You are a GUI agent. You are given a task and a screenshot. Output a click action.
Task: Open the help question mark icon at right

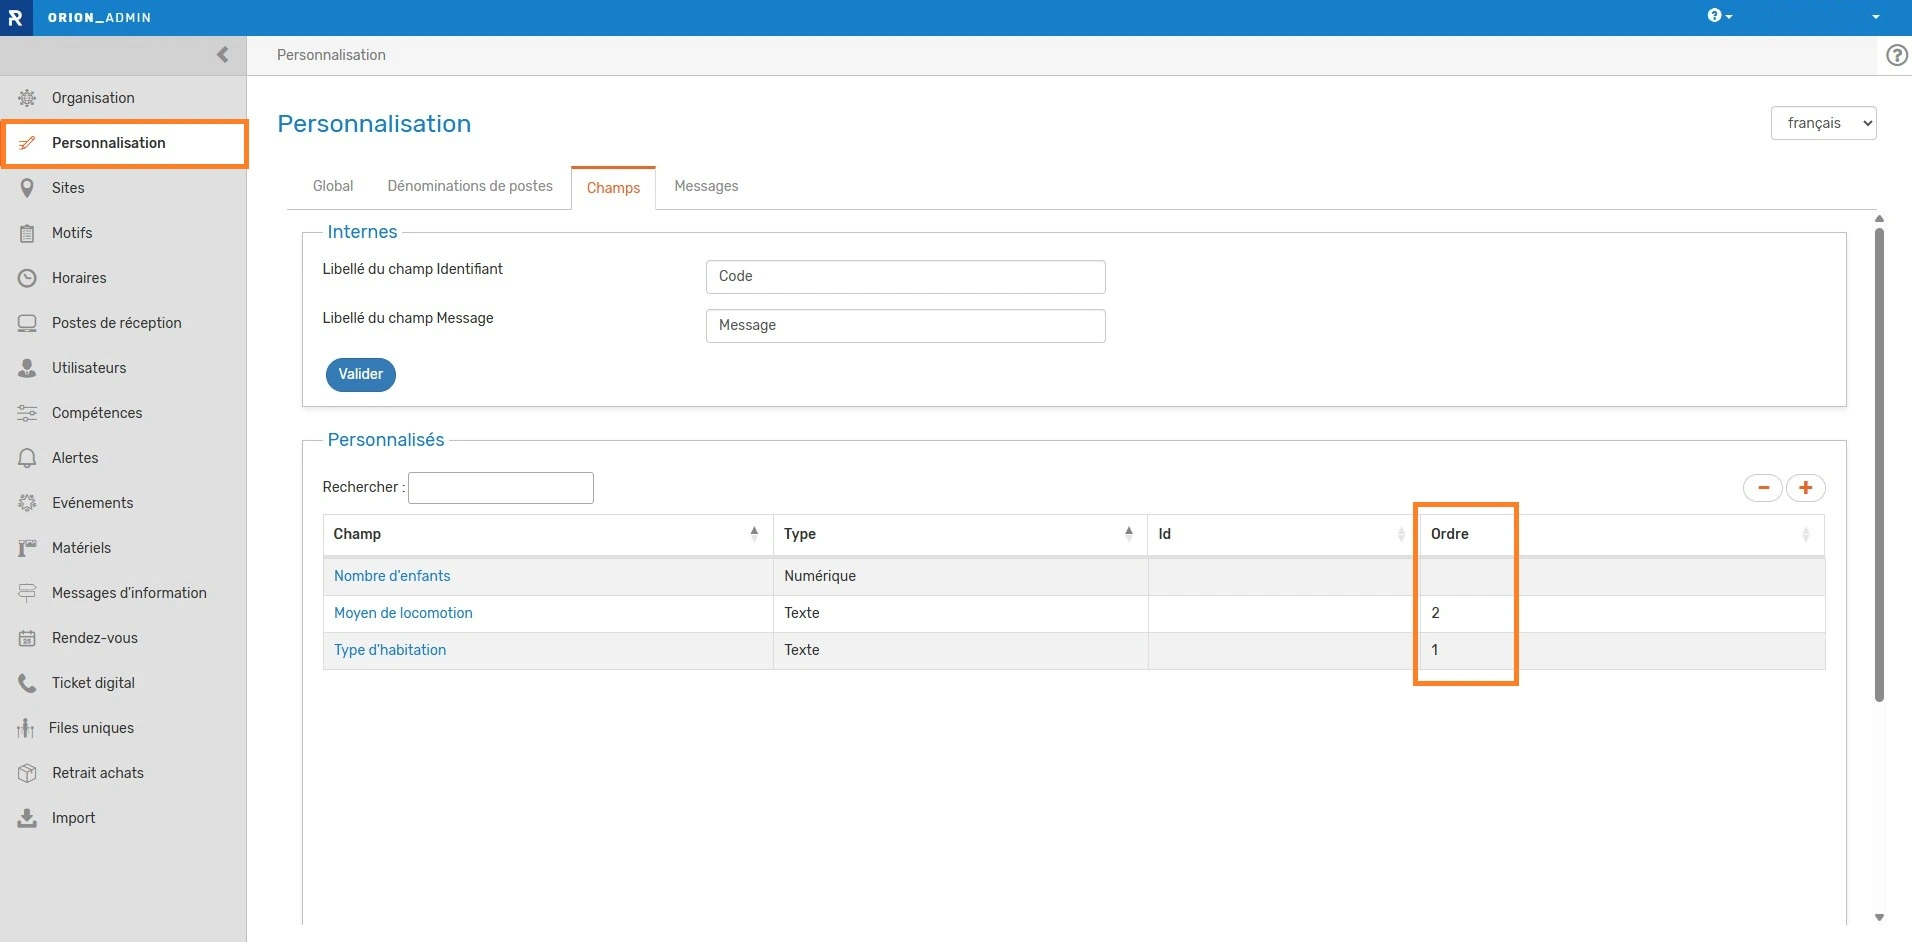1896,56
